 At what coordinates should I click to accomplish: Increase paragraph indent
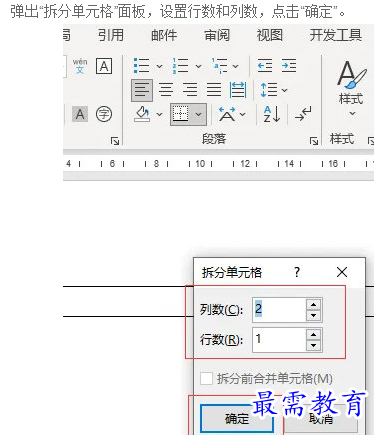pos(289,66)
